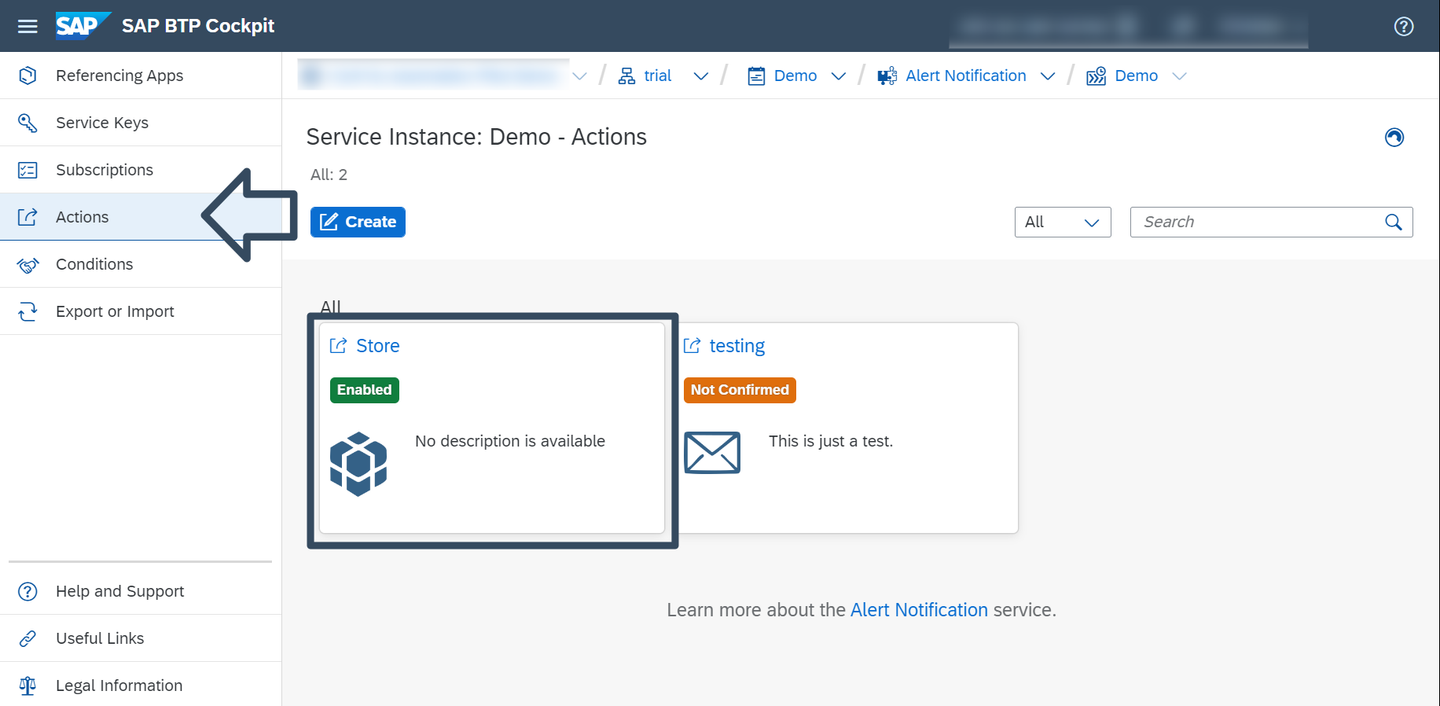Click the Referencing Apps sidebar icon
This screenshot has height=706, width=1440.
point(28,76)
